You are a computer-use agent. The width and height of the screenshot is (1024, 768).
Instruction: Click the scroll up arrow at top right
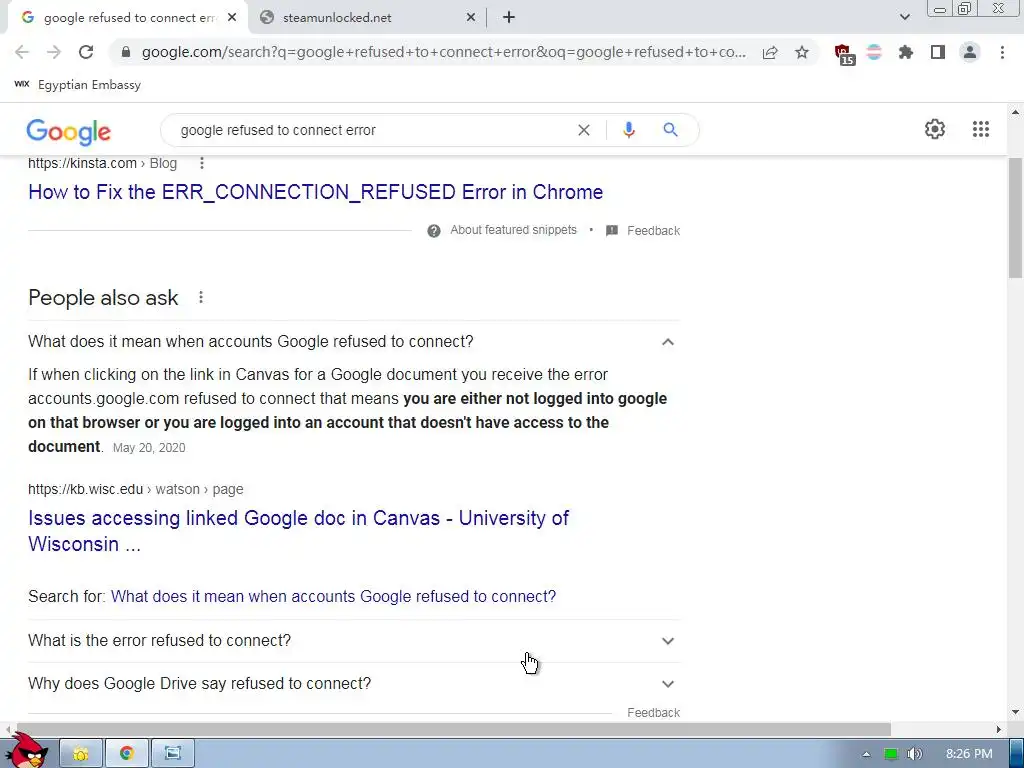[x=1015, y=112]
